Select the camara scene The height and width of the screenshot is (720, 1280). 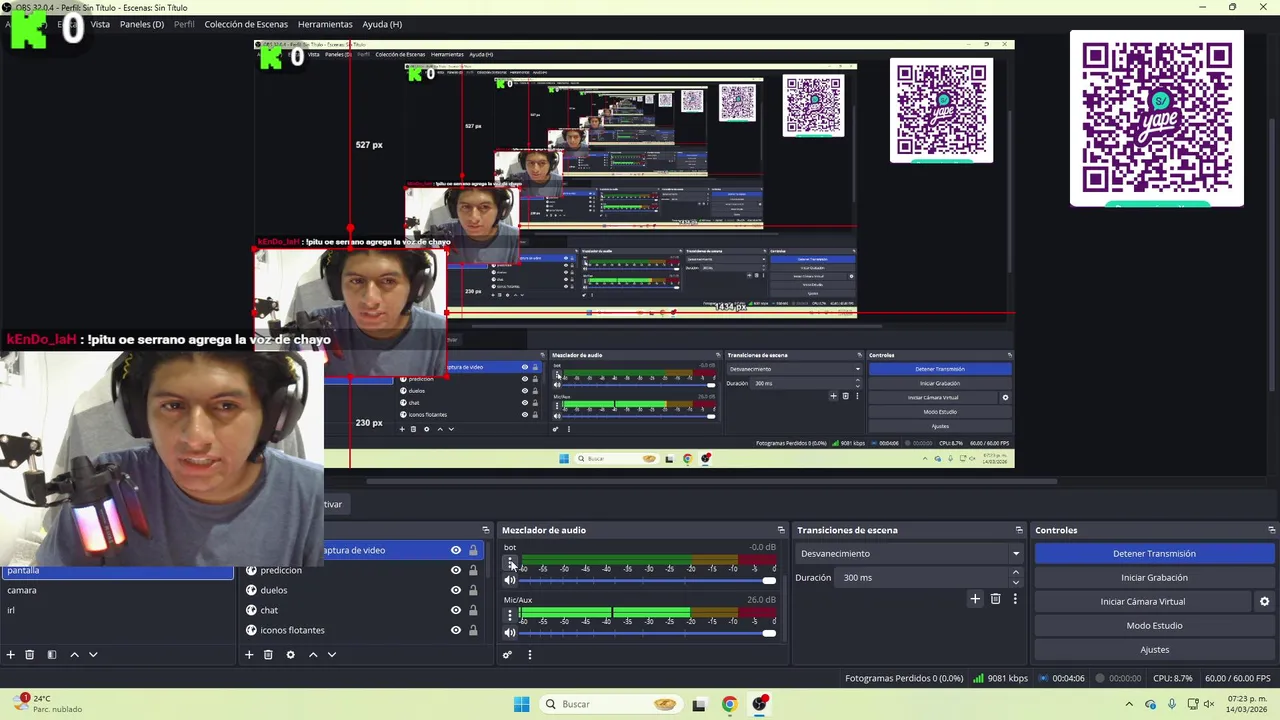[x=118, y=590]
